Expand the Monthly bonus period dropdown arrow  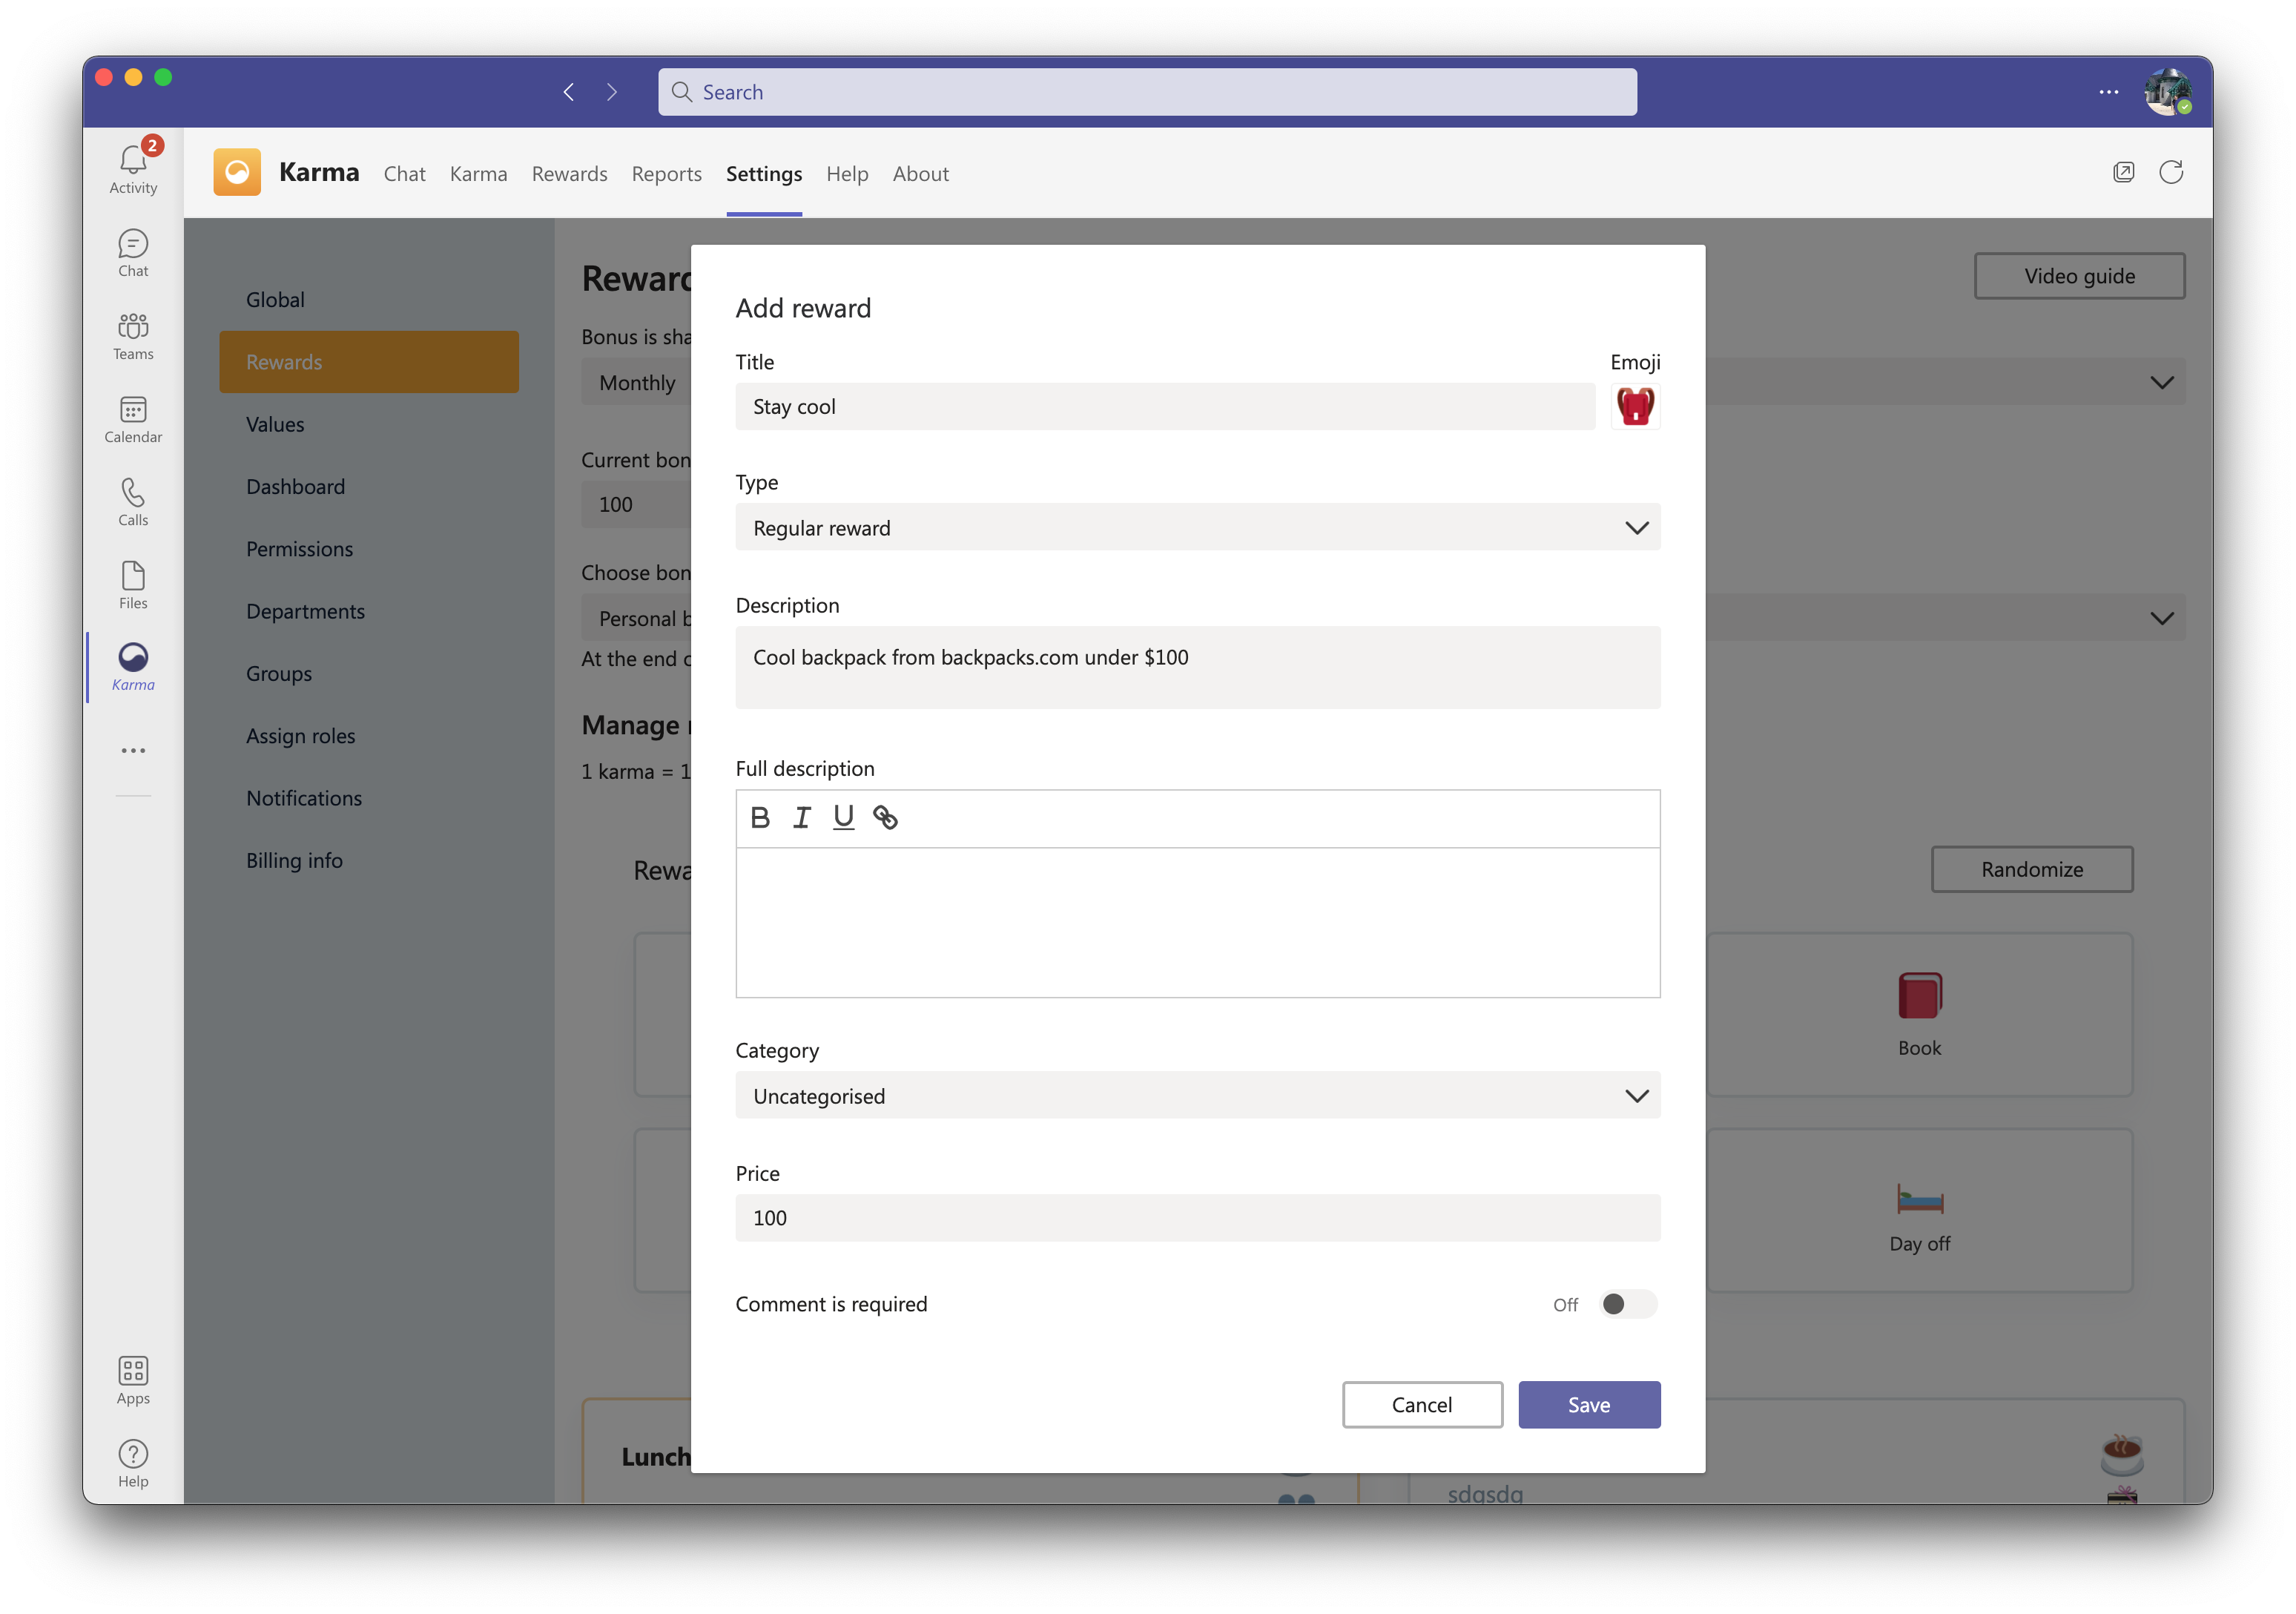tap(2161, 383)
